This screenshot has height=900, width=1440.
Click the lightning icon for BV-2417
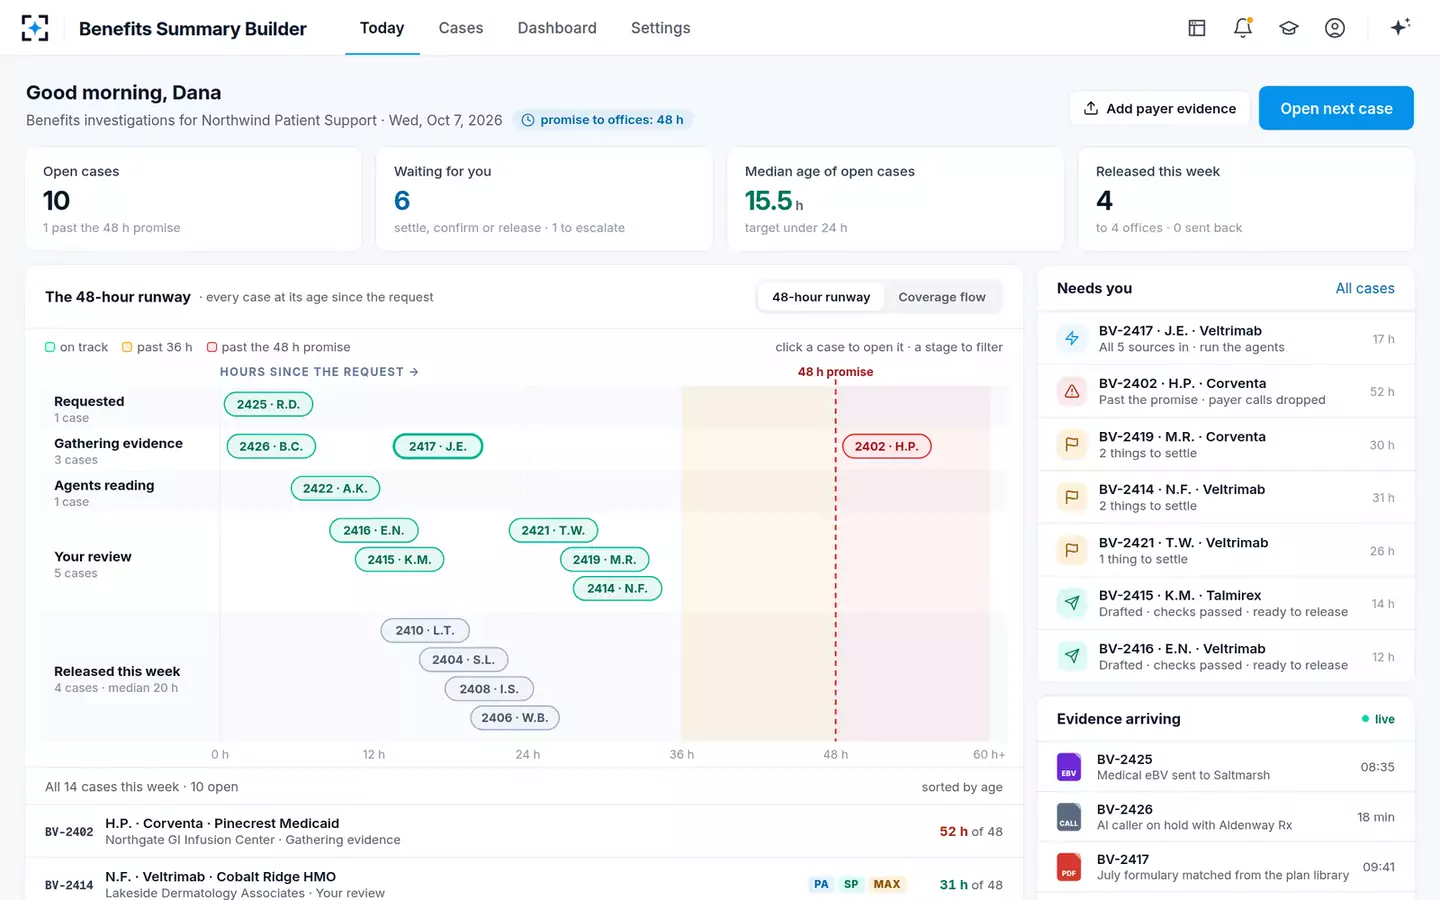tap(1072, 339)
